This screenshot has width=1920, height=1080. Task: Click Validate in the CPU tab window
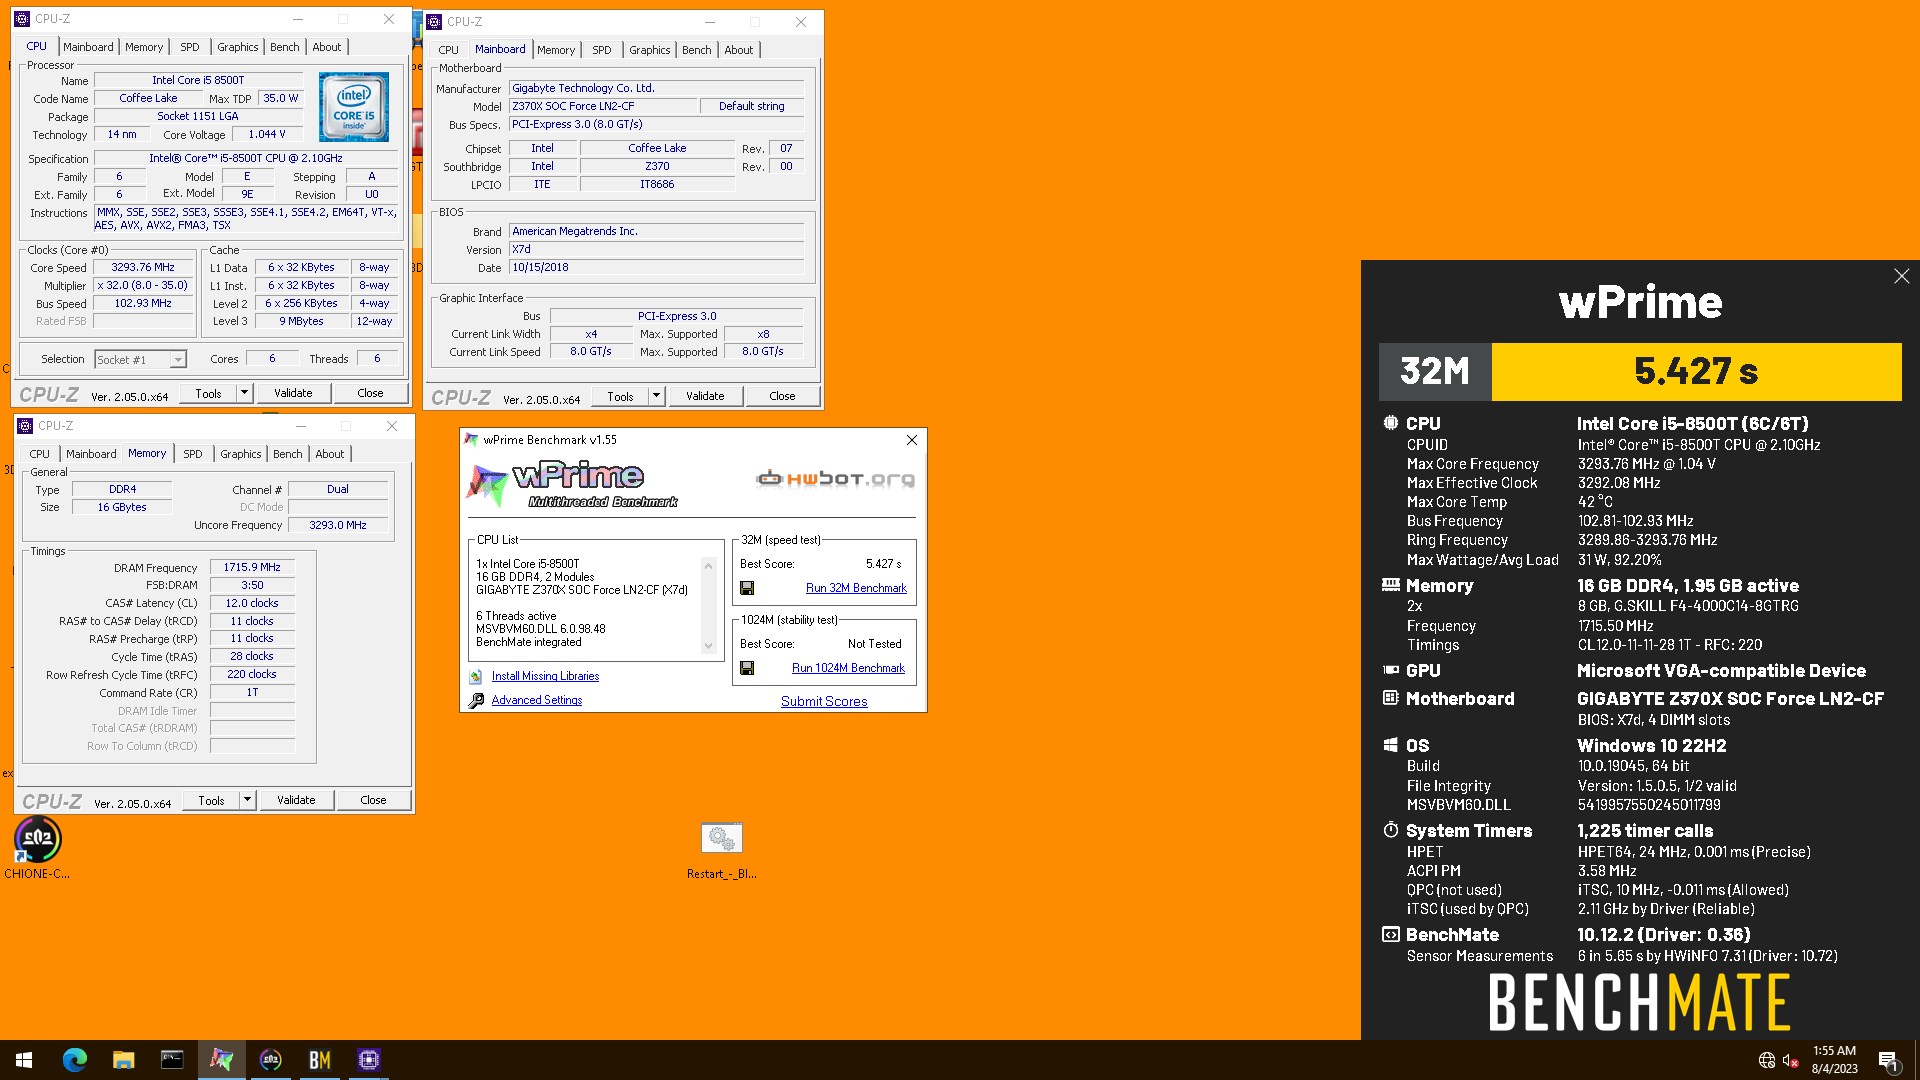click(293, 393)
